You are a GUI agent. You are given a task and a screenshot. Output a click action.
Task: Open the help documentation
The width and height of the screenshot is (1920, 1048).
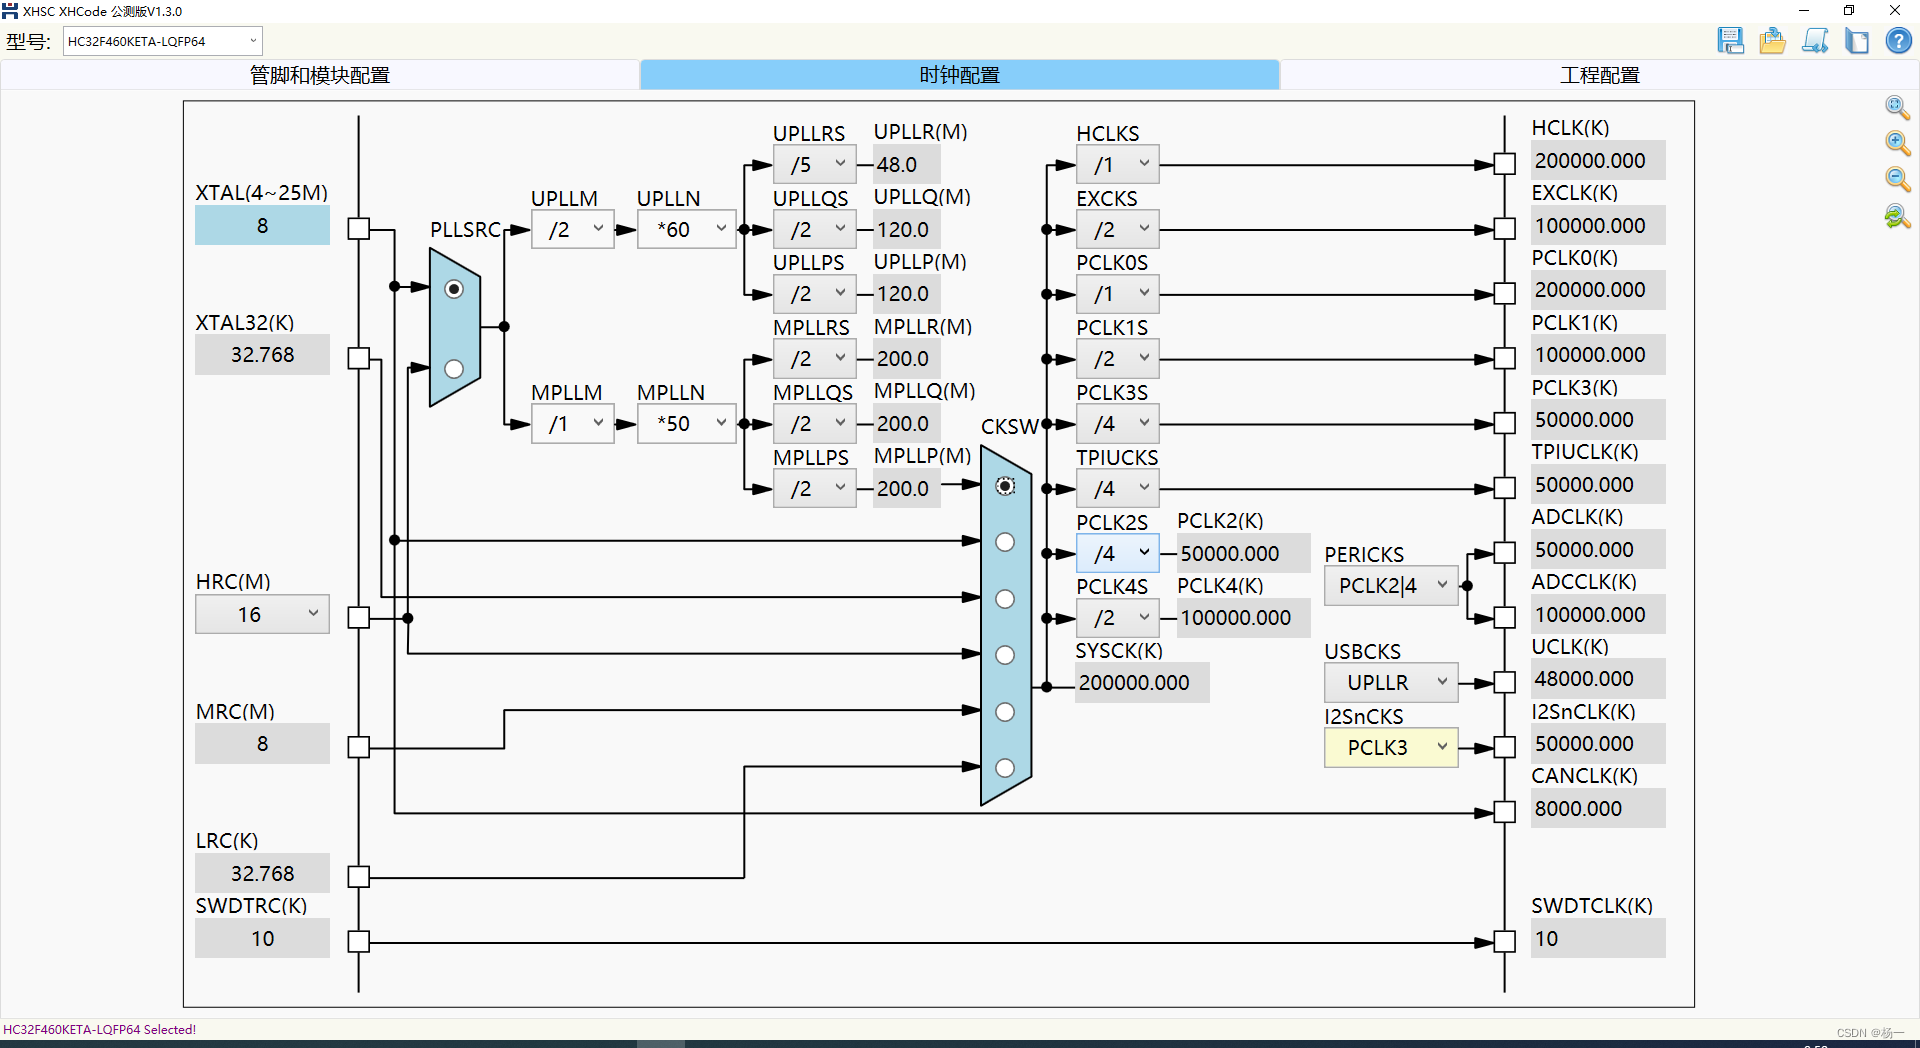(1897, 41)
